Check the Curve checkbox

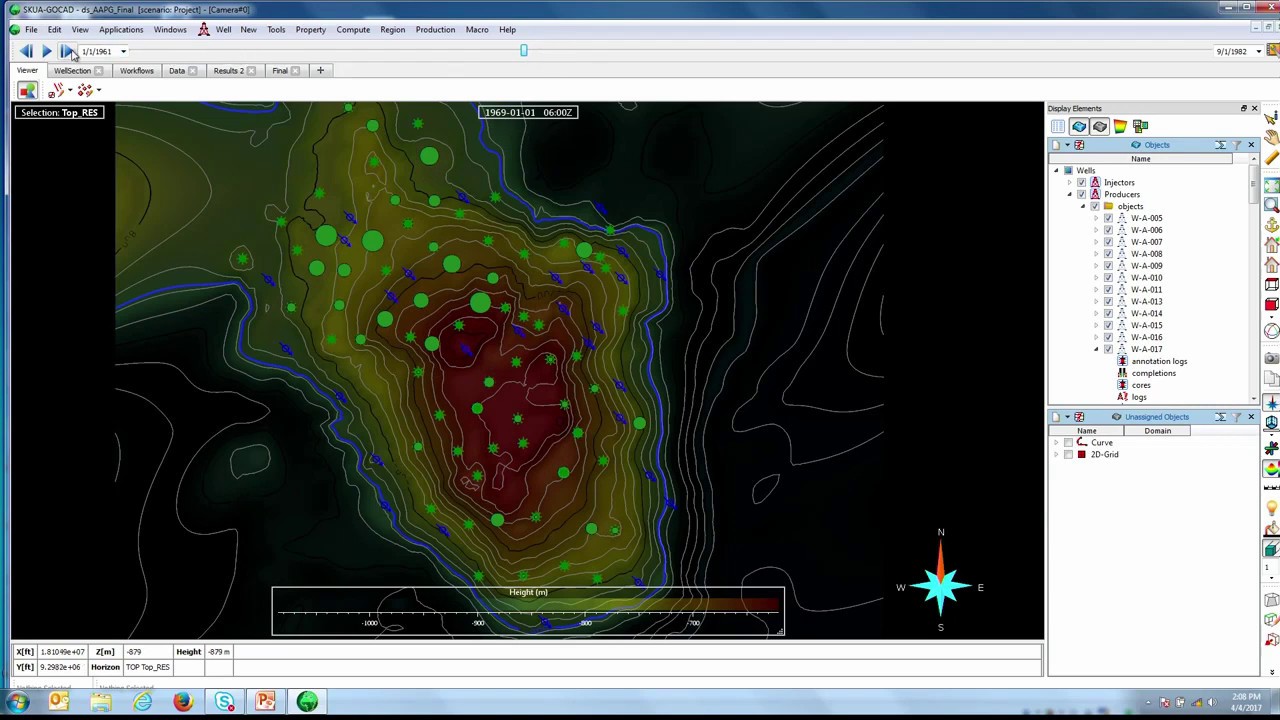pos(1068,443)
